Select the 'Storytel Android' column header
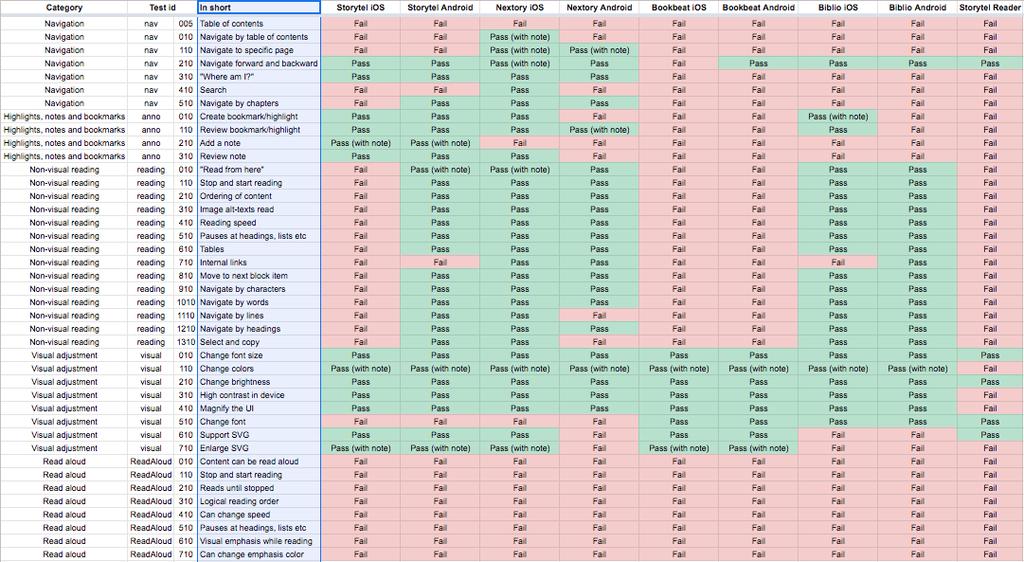The width and height of the screenshot is (1024, 562). pos(440,8)
